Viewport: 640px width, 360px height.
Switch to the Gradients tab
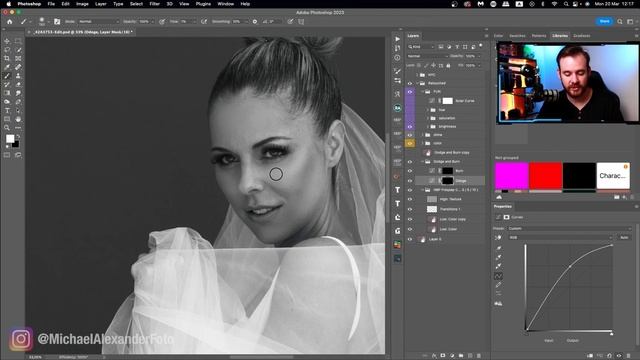(582, 36)
